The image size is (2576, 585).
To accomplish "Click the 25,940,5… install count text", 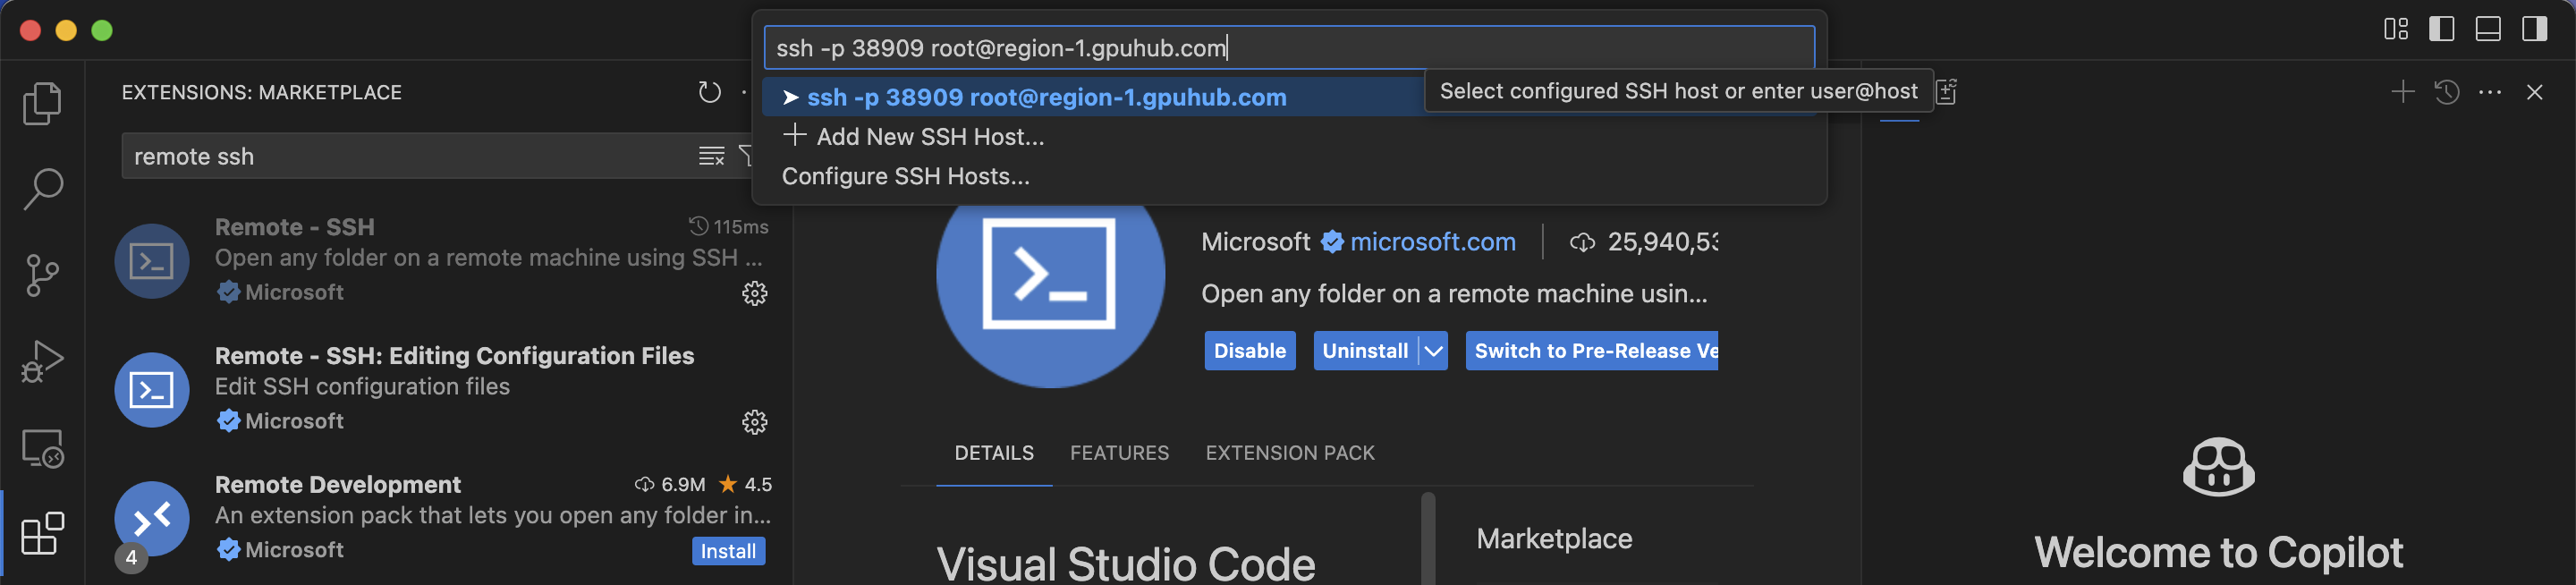I will (x=1662, y=242).
